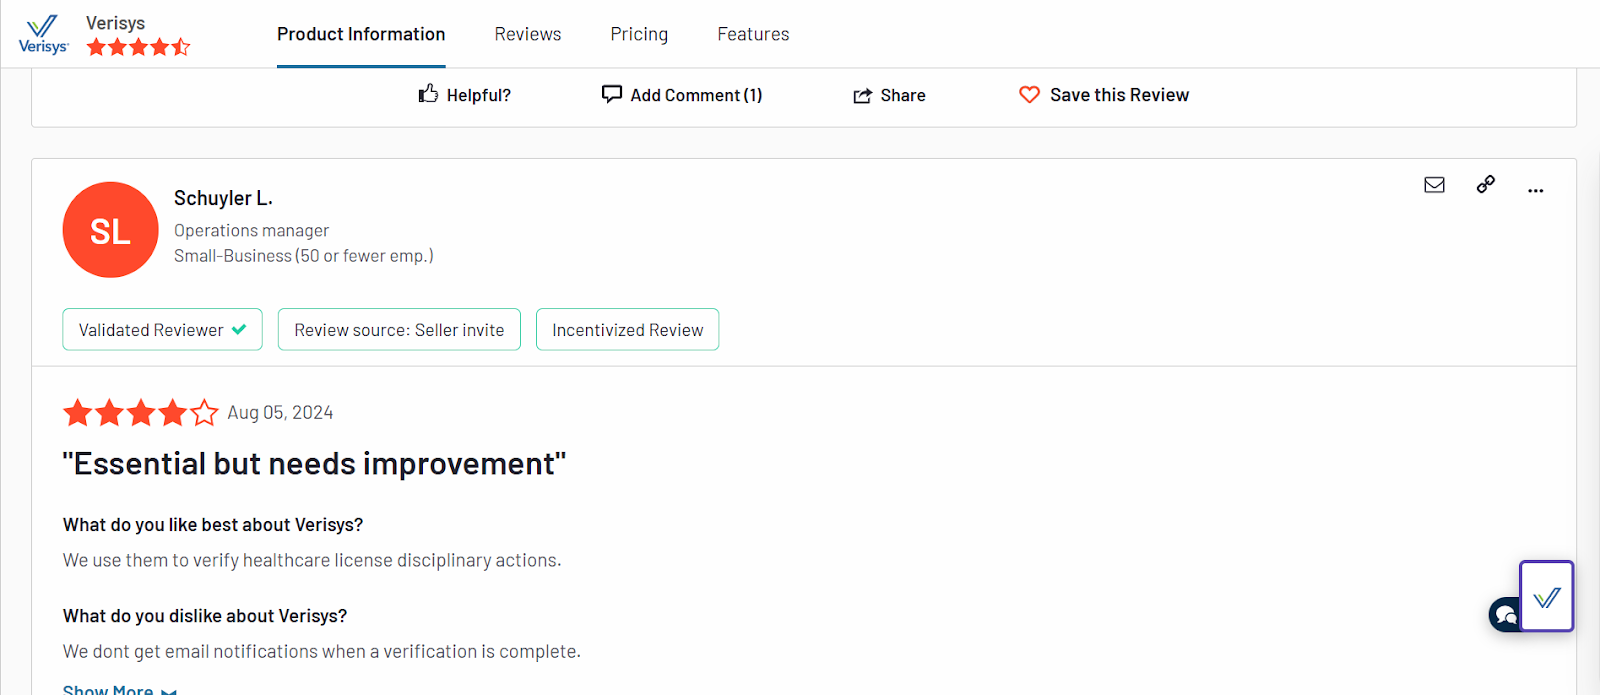The width and height of the screenshot is (1600, 695).
Task: Click the healthcare license disciplinary actions sentence
Action: [312, 561]
